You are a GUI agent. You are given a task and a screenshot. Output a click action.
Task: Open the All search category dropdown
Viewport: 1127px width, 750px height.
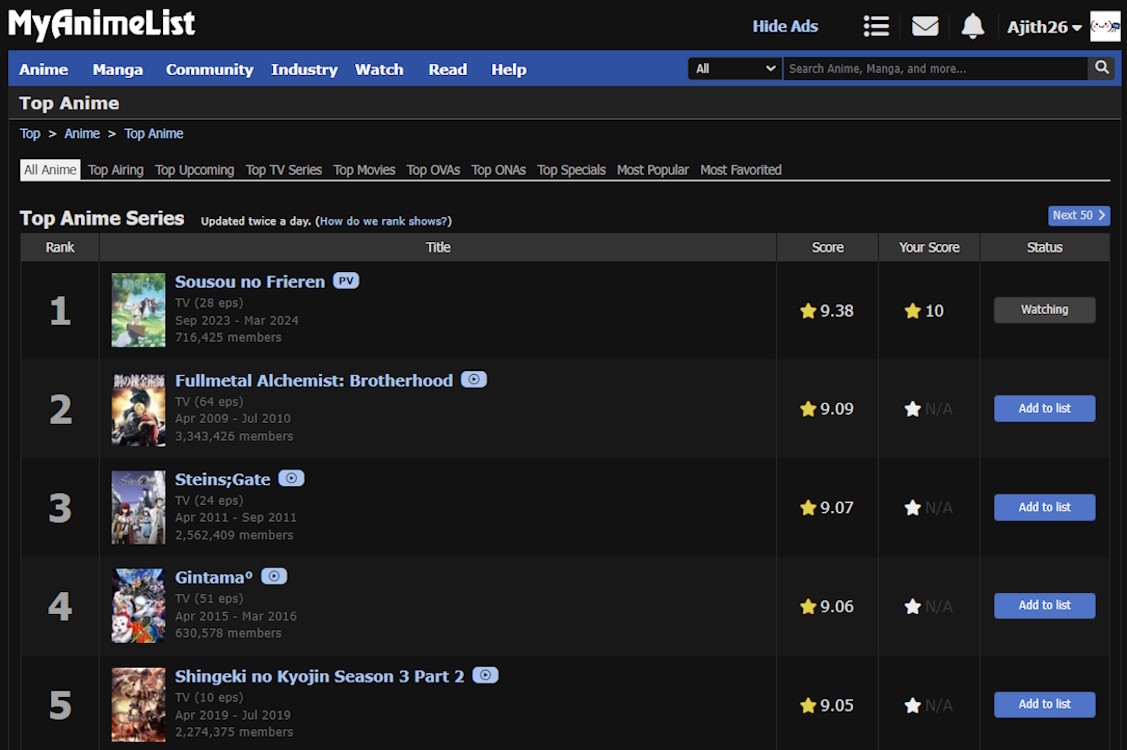coord(735,68)
